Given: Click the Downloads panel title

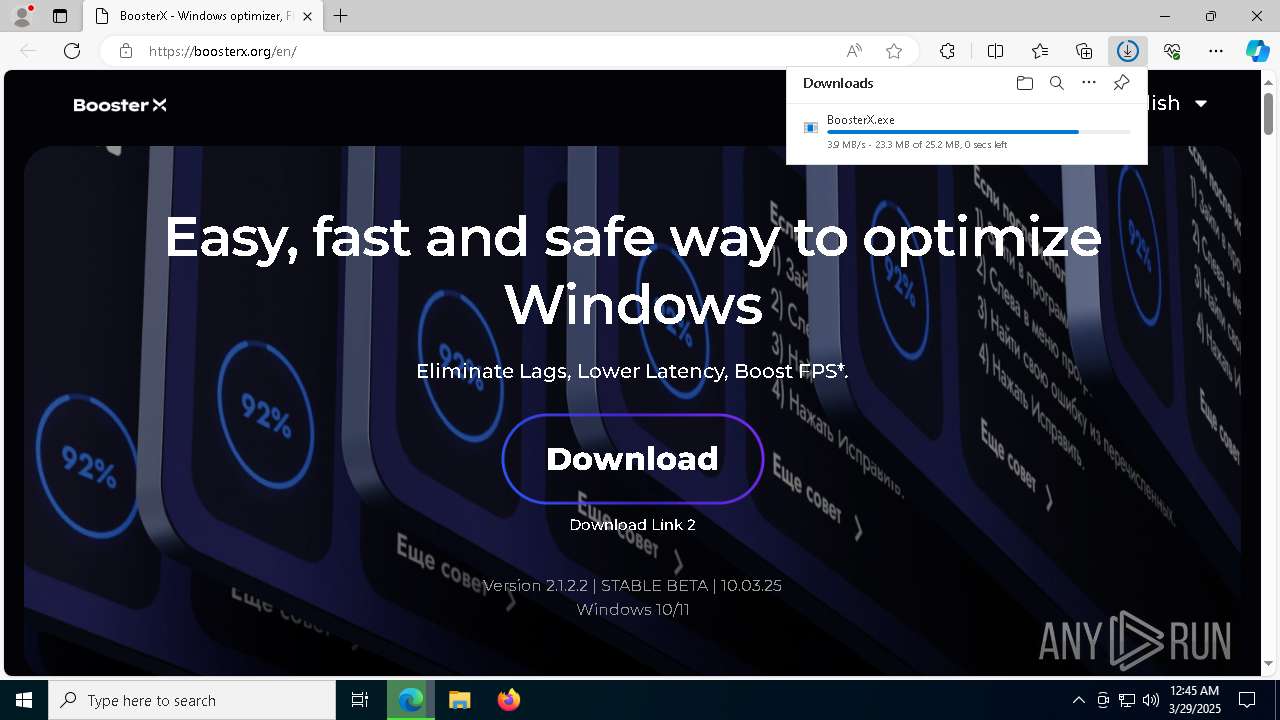Looking at the screenshot, I should coord(838,83).
